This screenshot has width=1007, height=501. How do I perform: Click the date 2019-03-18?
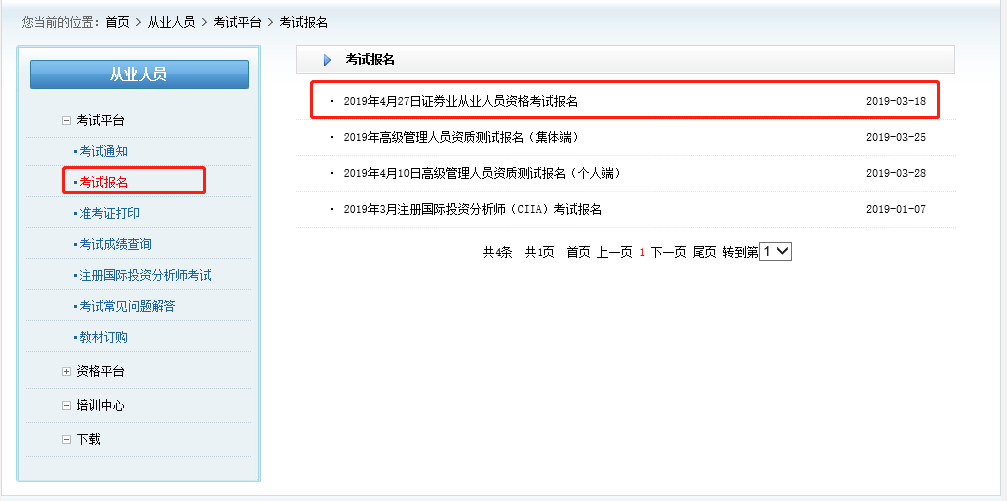pos(896,101)
